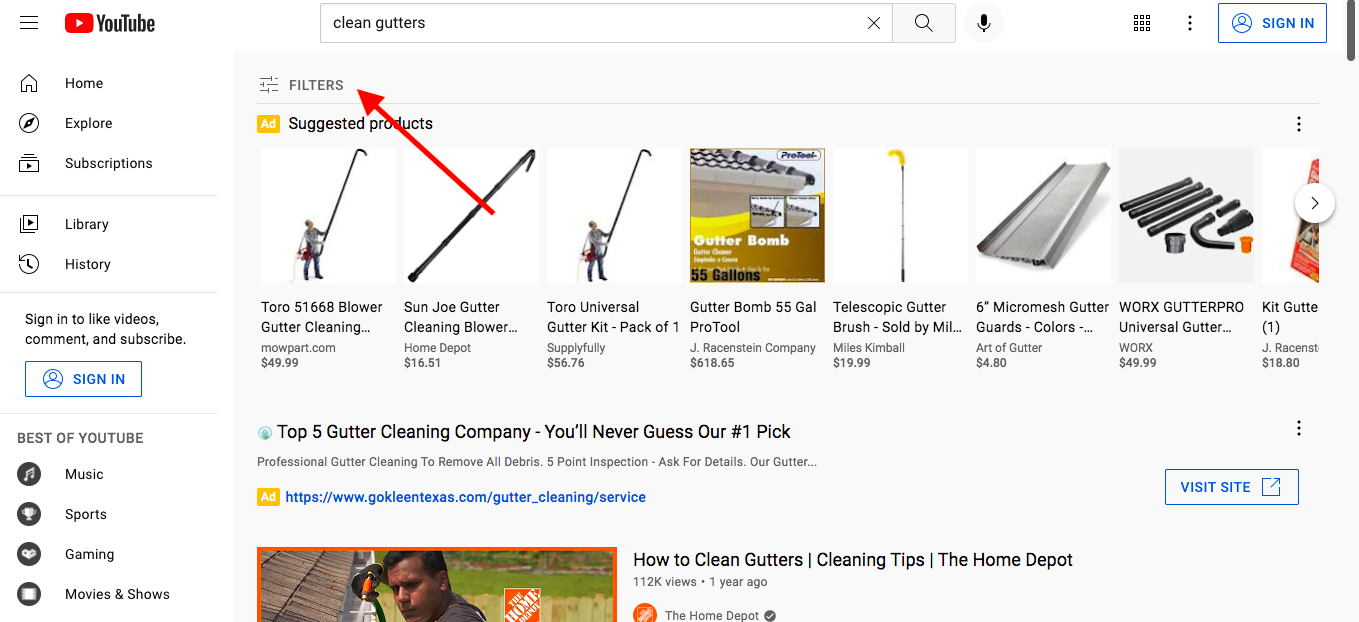
Task: Open Suggested products options menu
Action: 1299,124
